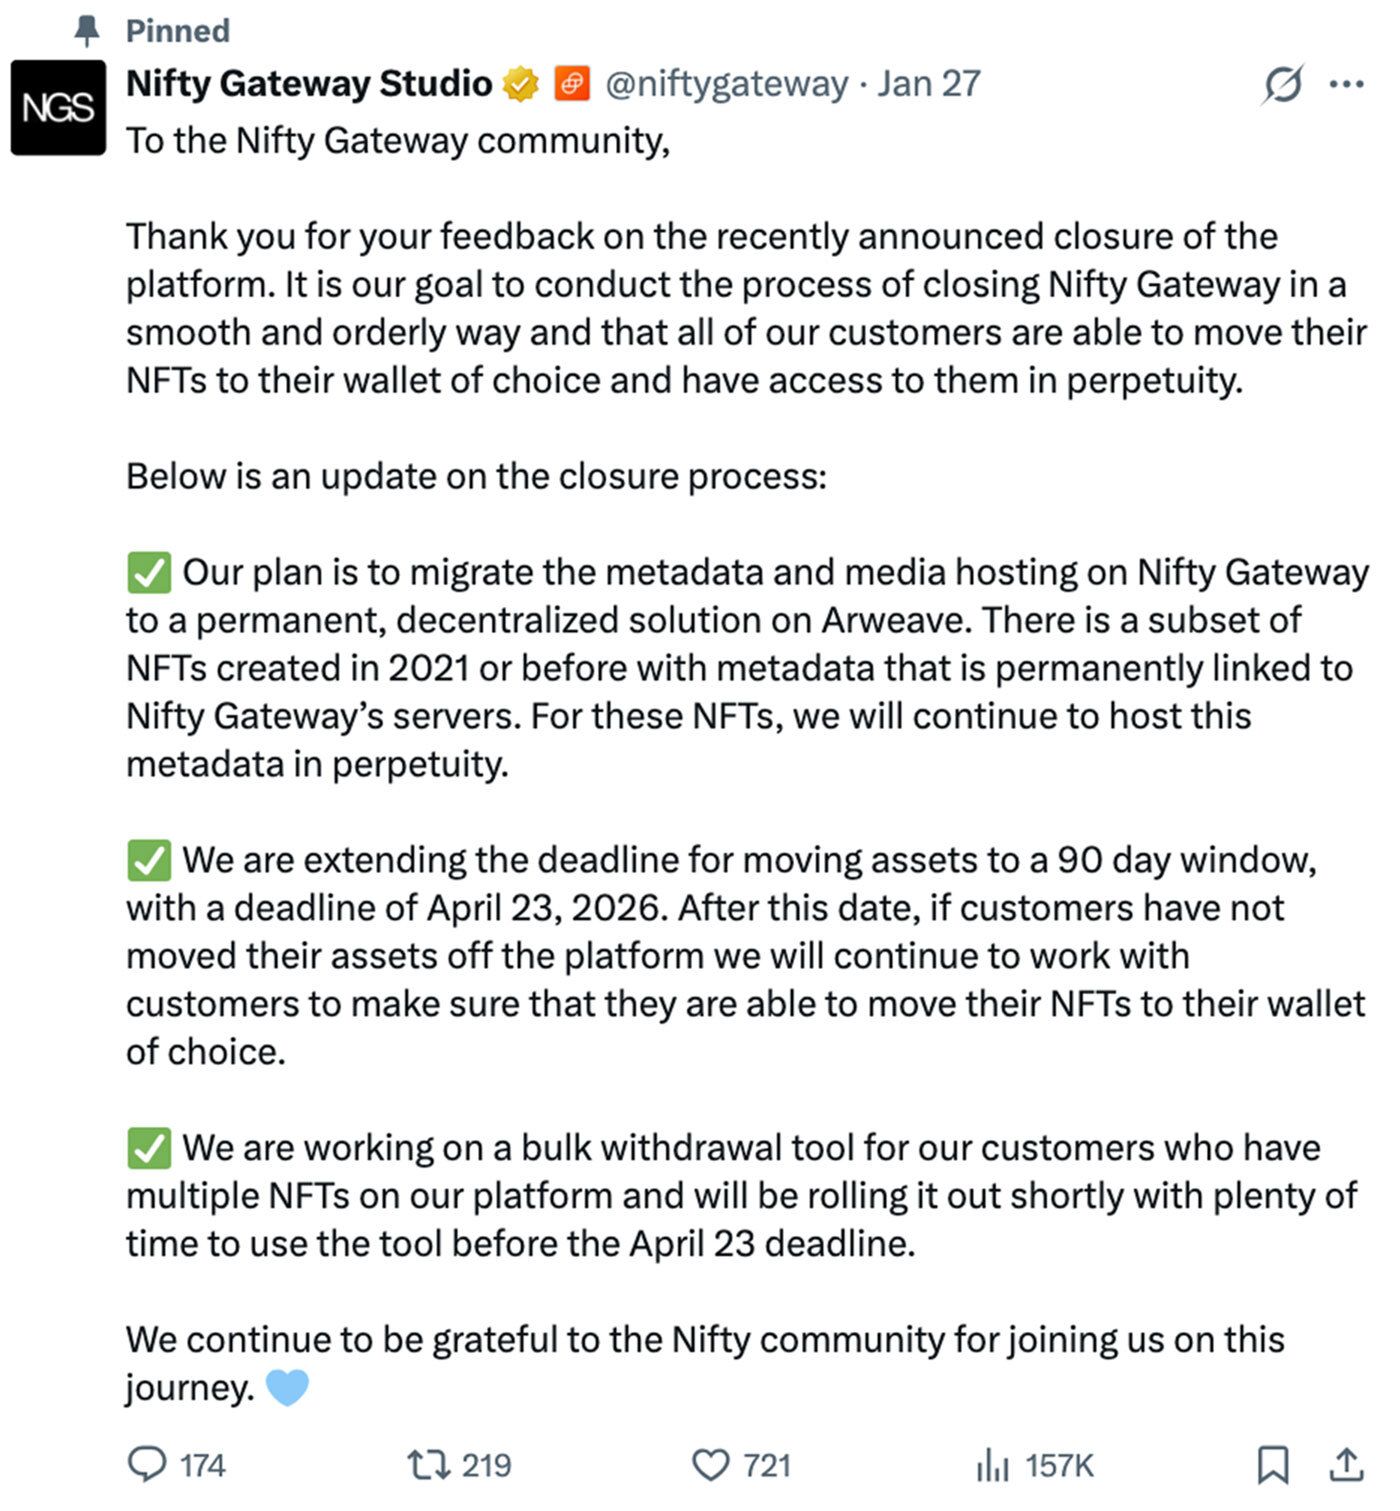This screenshot has height=1511, width=1400.
Task: Click the orange affiliate badge icon
Action: pos(571,84)
